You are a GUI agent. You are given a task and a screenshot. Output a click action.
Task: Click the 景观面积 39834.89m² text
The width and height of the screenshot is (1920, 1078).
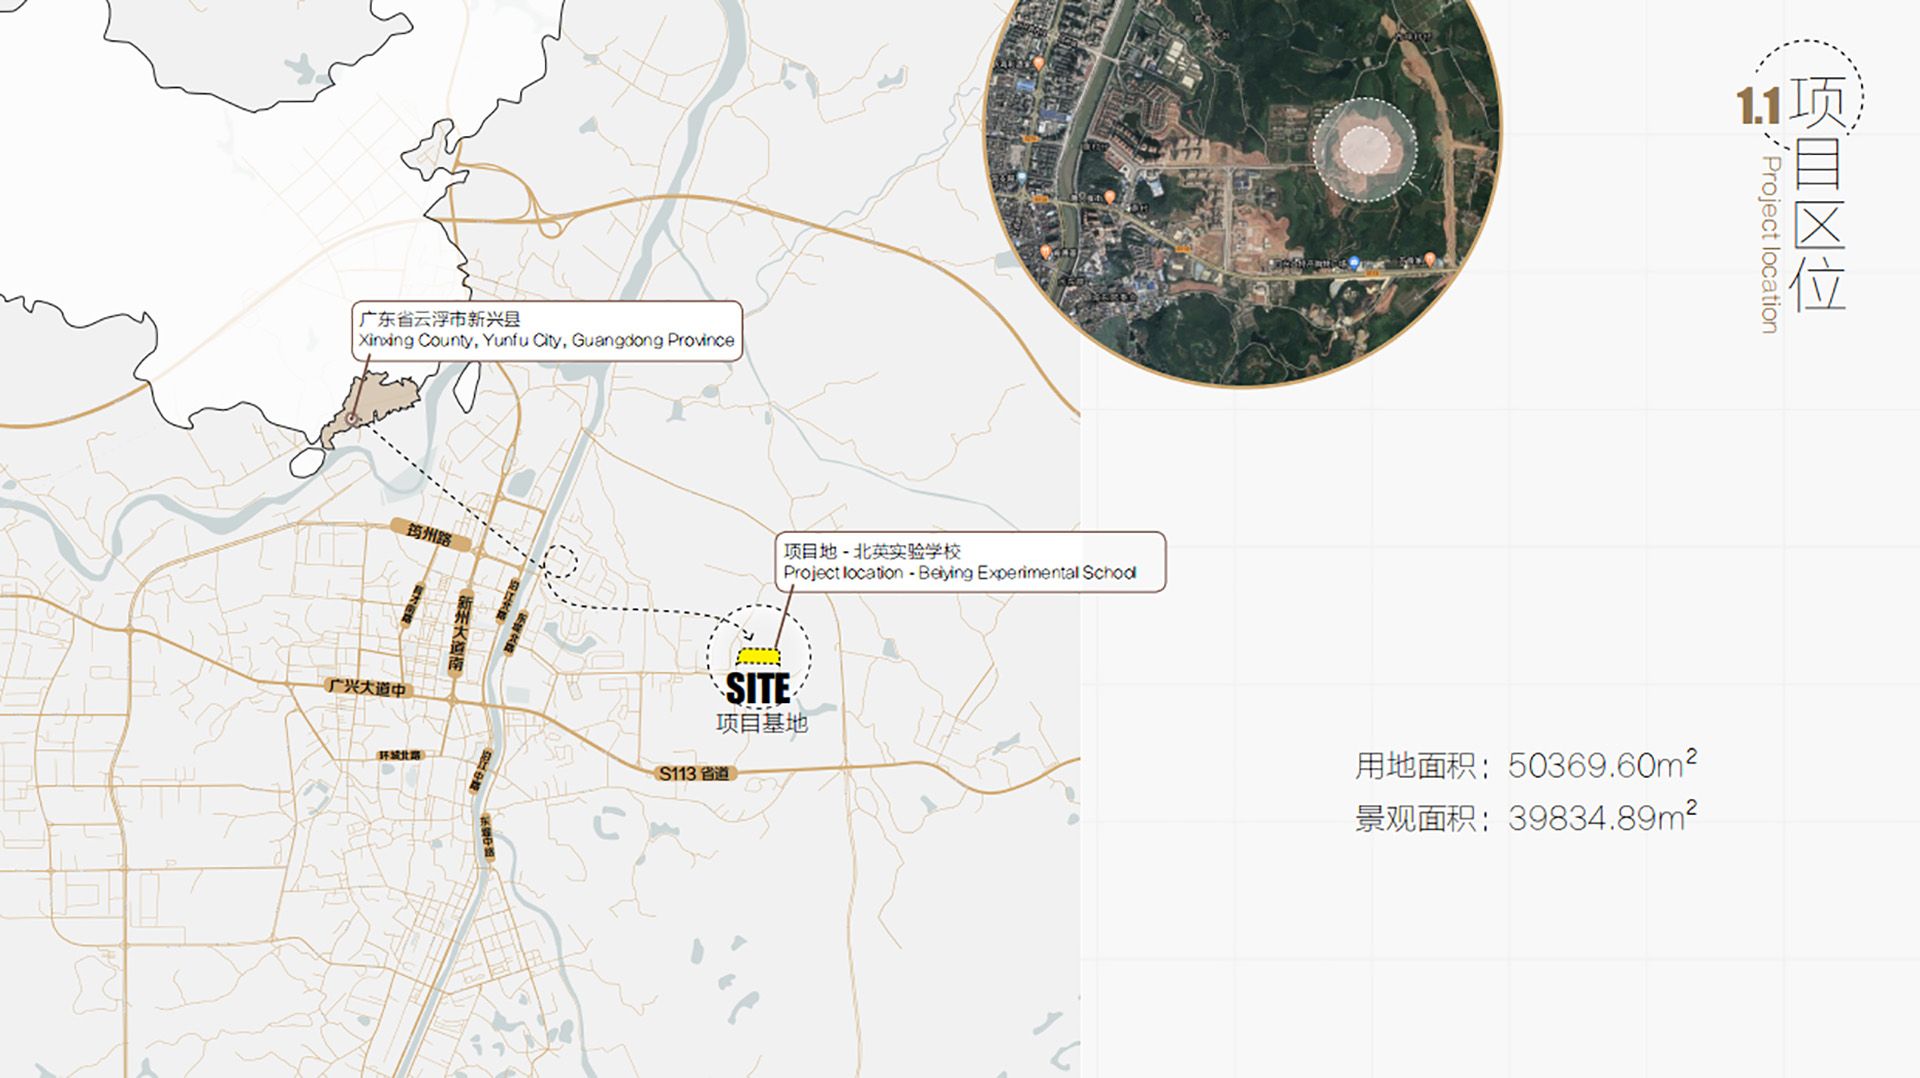pyautogui.click(x=1525, y=818)
